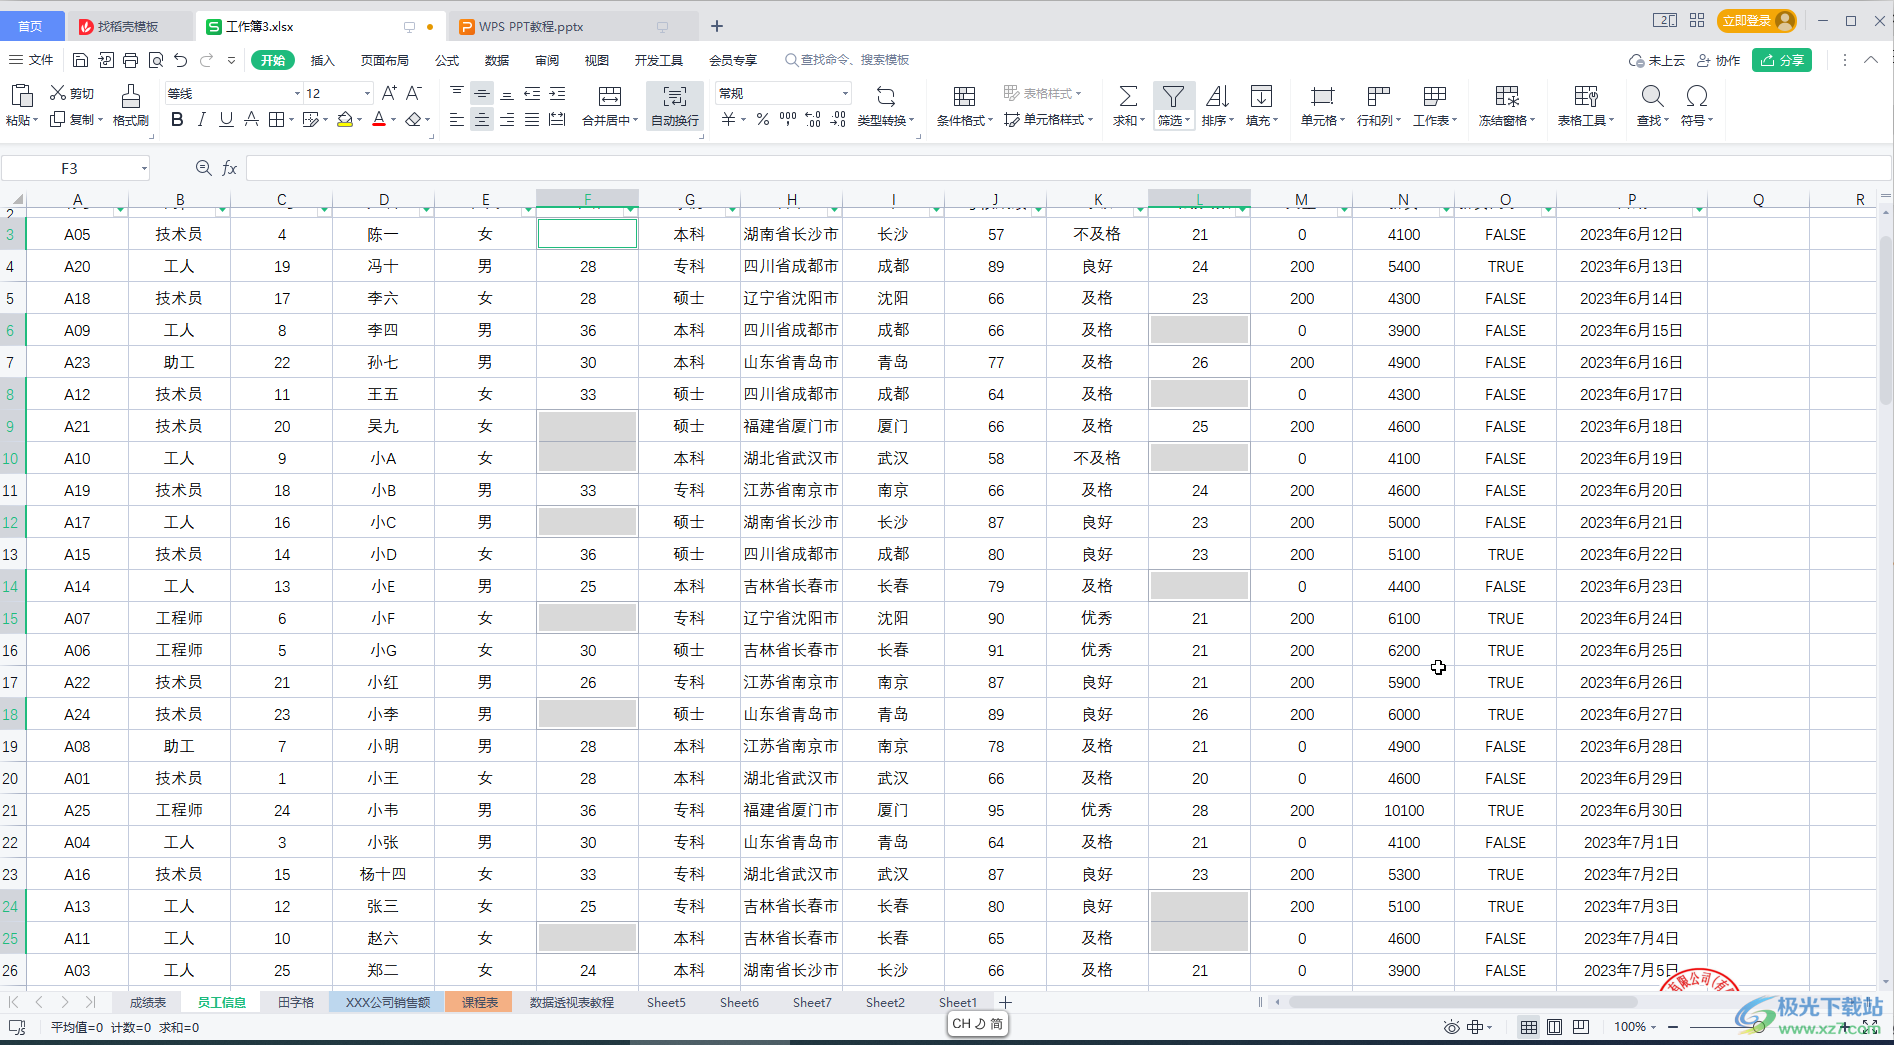Screen dimensions: 1894x1045
Task: Toggle Bold formatting
Action: point(177,120)
